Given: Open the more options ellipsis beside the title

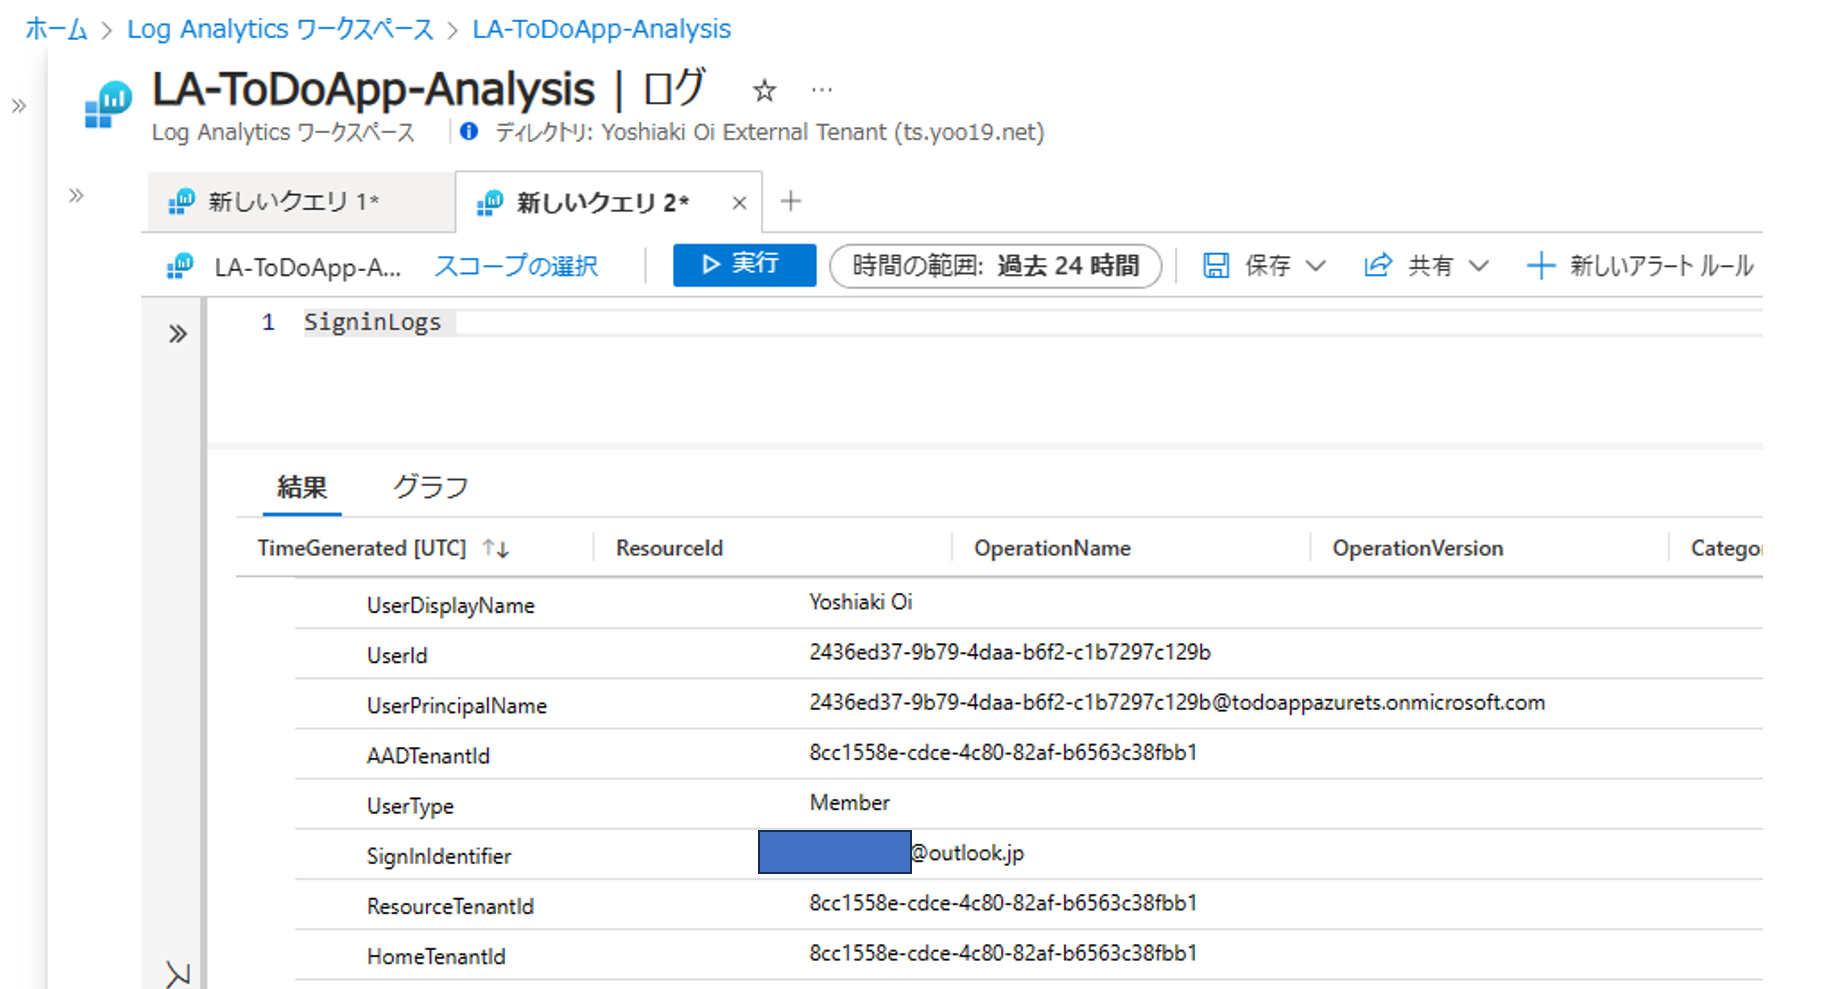Looking at the screenshot, I should [822, 90].
